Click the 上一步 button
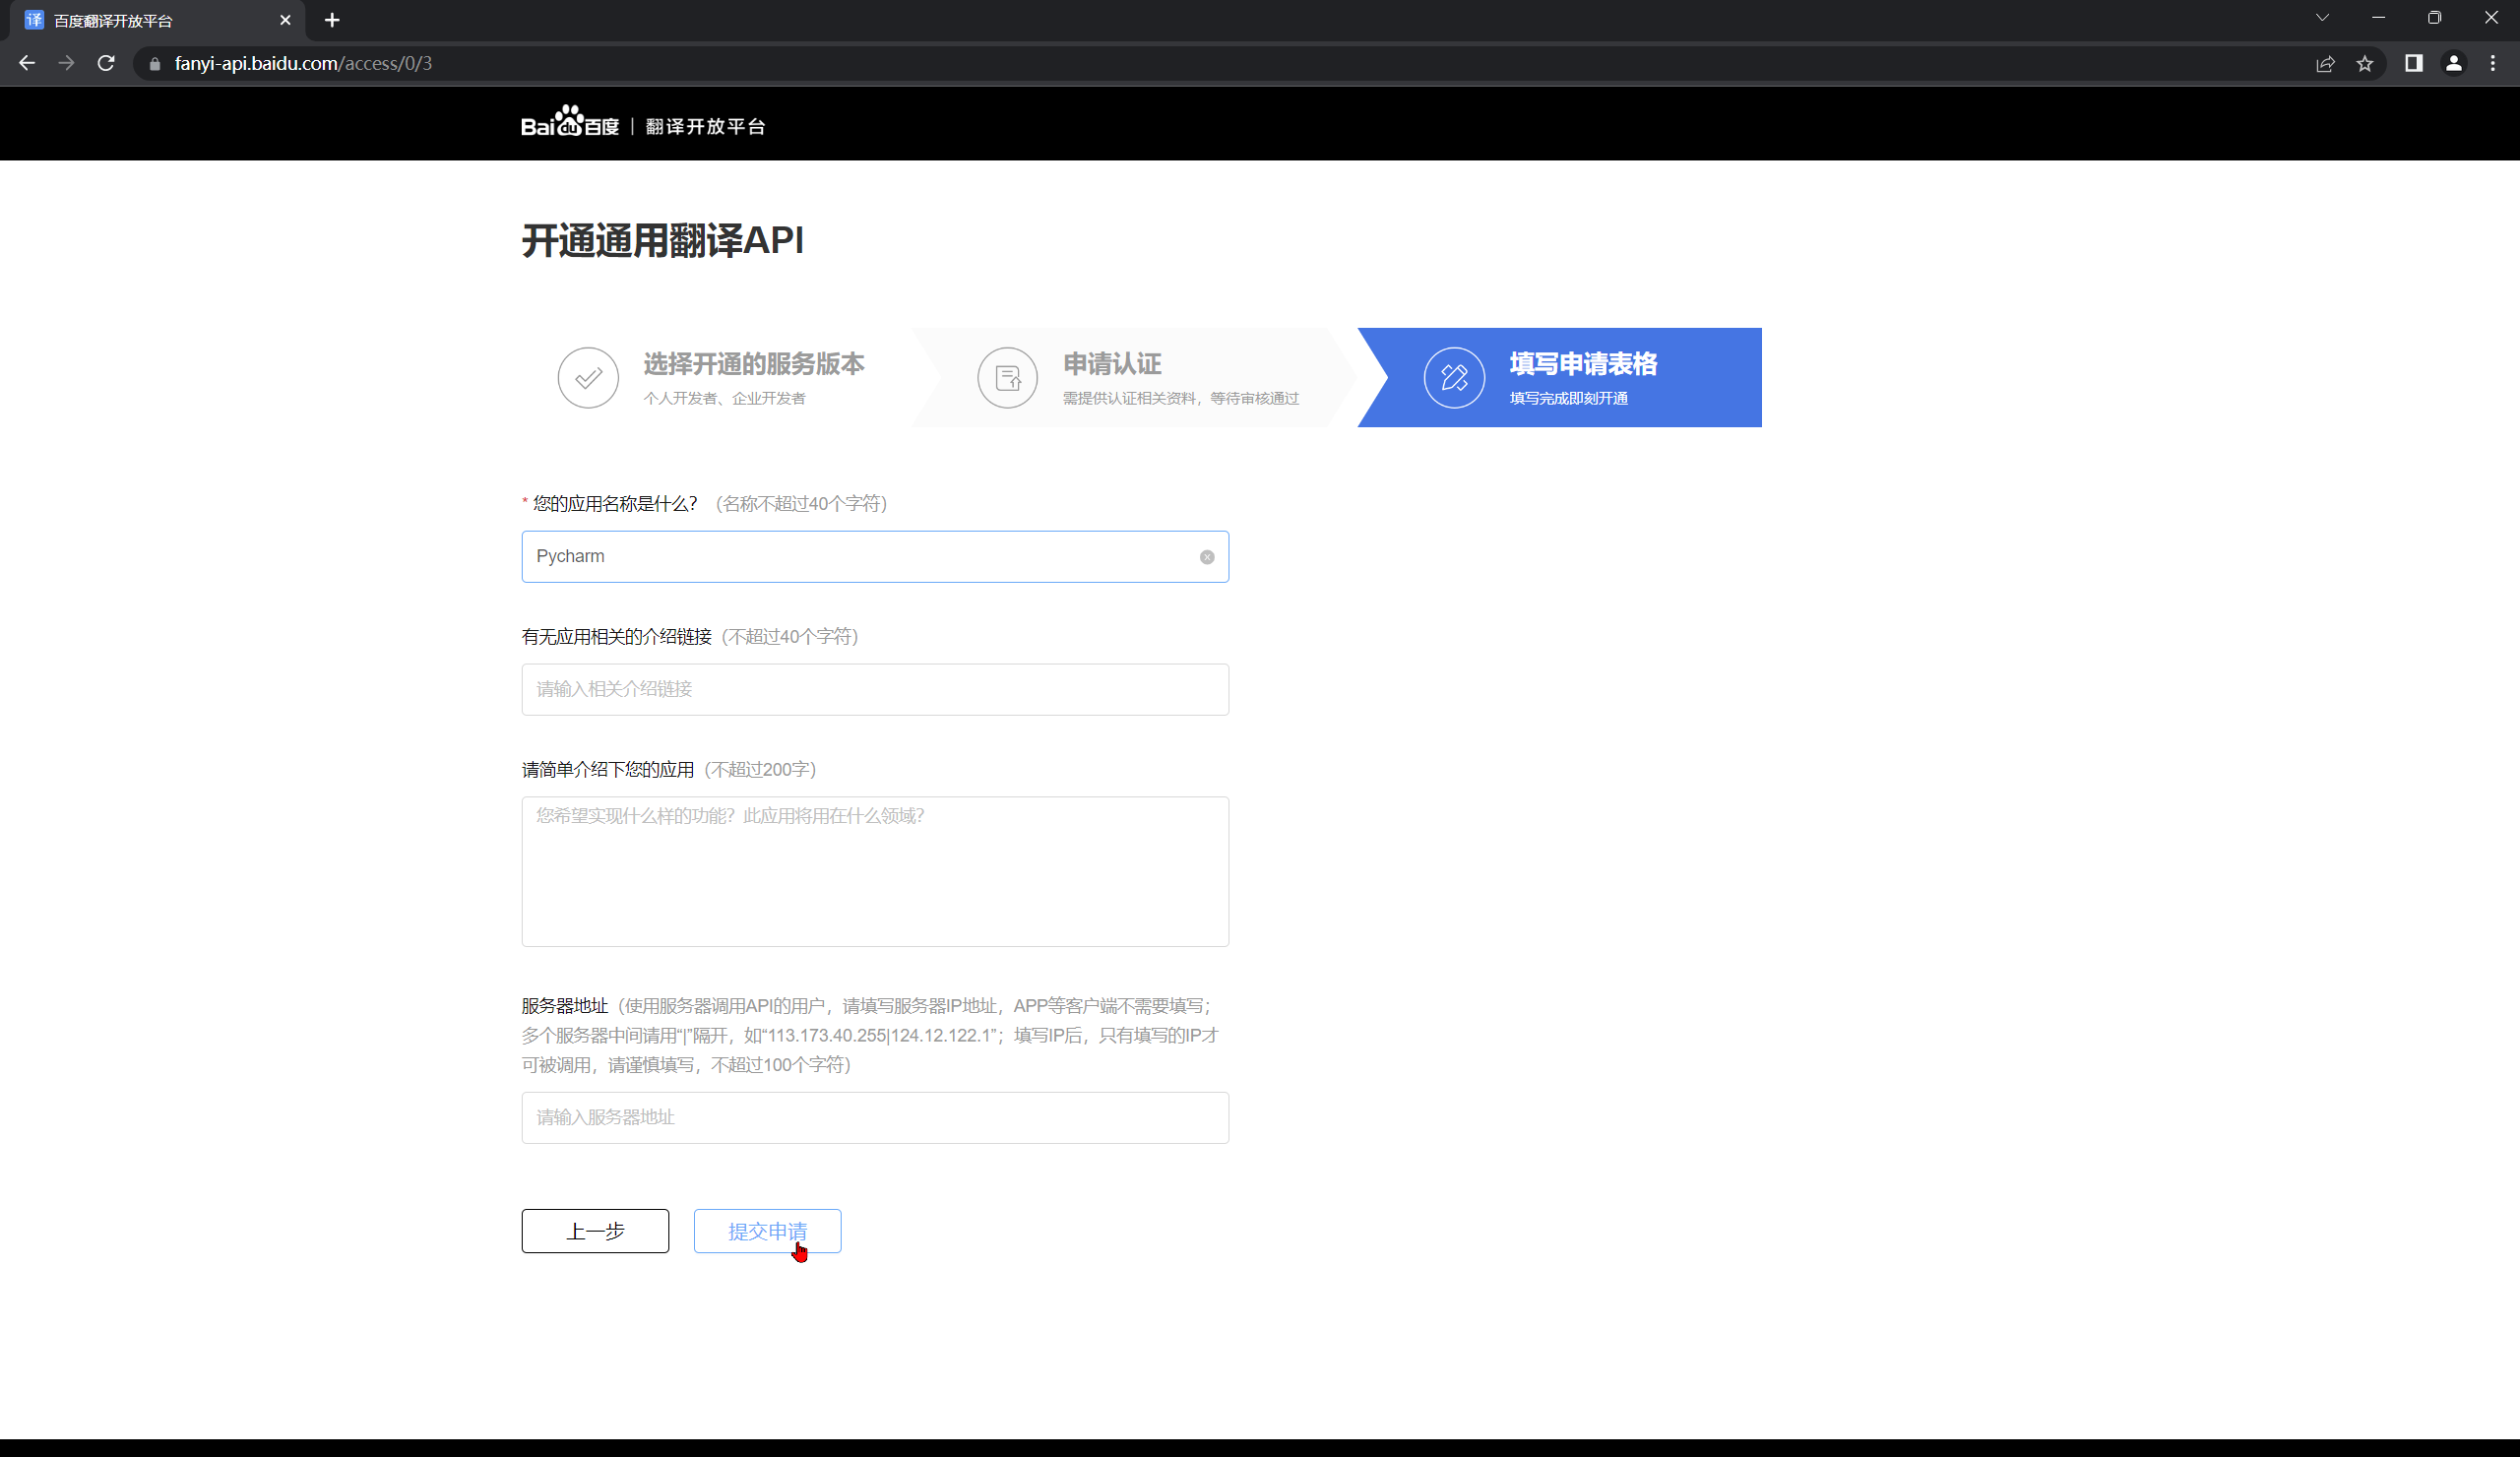The height and width of the screenshot is (1457, 2520). coord(595,1231)
